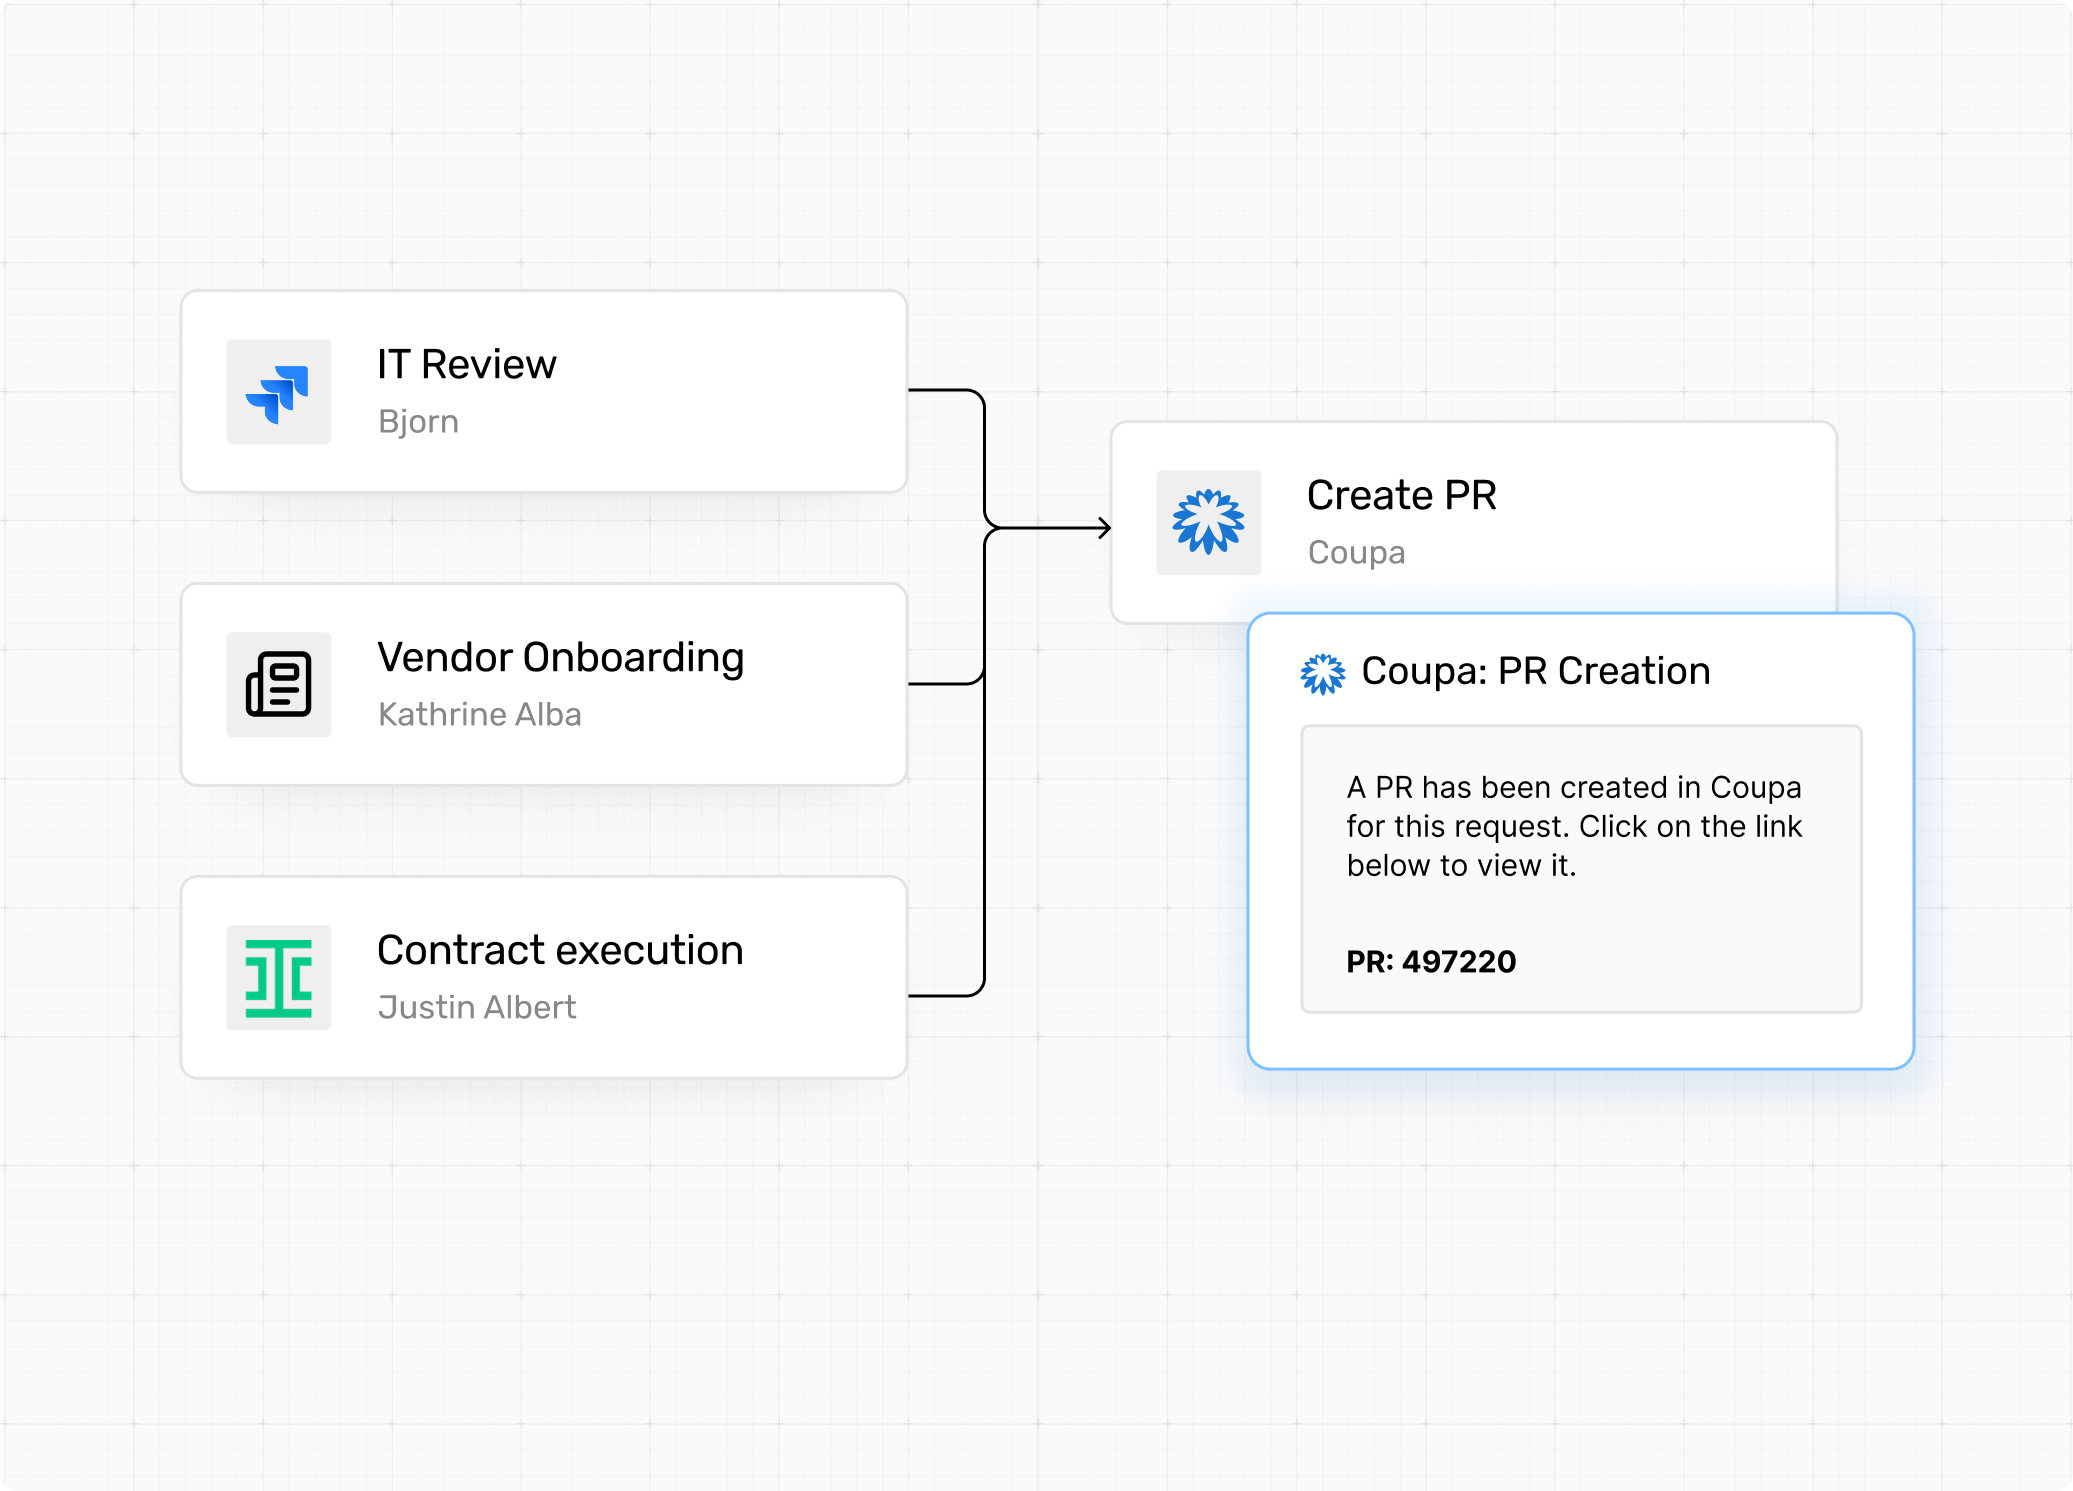Click the Jira icon on IT Review

point(278,392)
